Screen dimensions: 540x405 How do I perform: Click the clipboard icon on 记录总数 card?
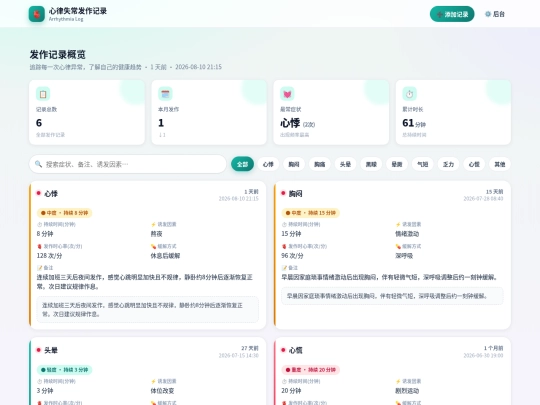click(43, 94)
